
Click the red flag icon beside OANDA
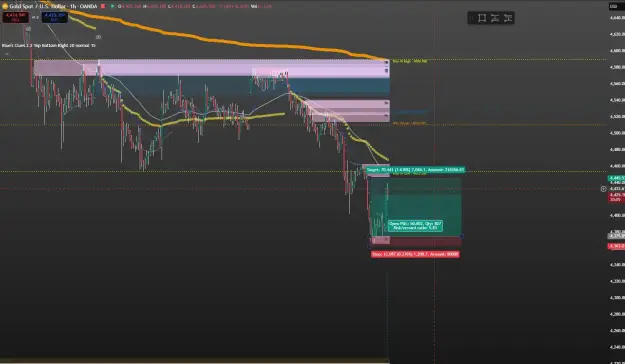click(x=103, y=6)
